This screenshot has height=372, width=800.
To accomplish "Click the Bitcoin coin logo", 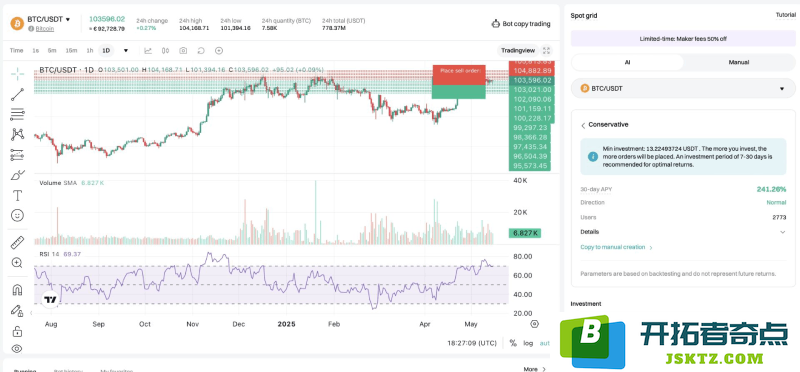I will tap(17, 23).
